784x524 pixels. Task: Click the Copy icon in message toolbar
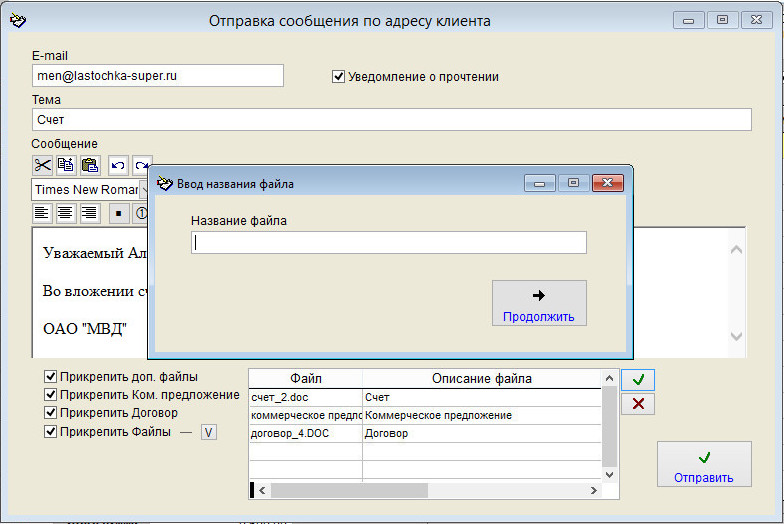point(66,165)
